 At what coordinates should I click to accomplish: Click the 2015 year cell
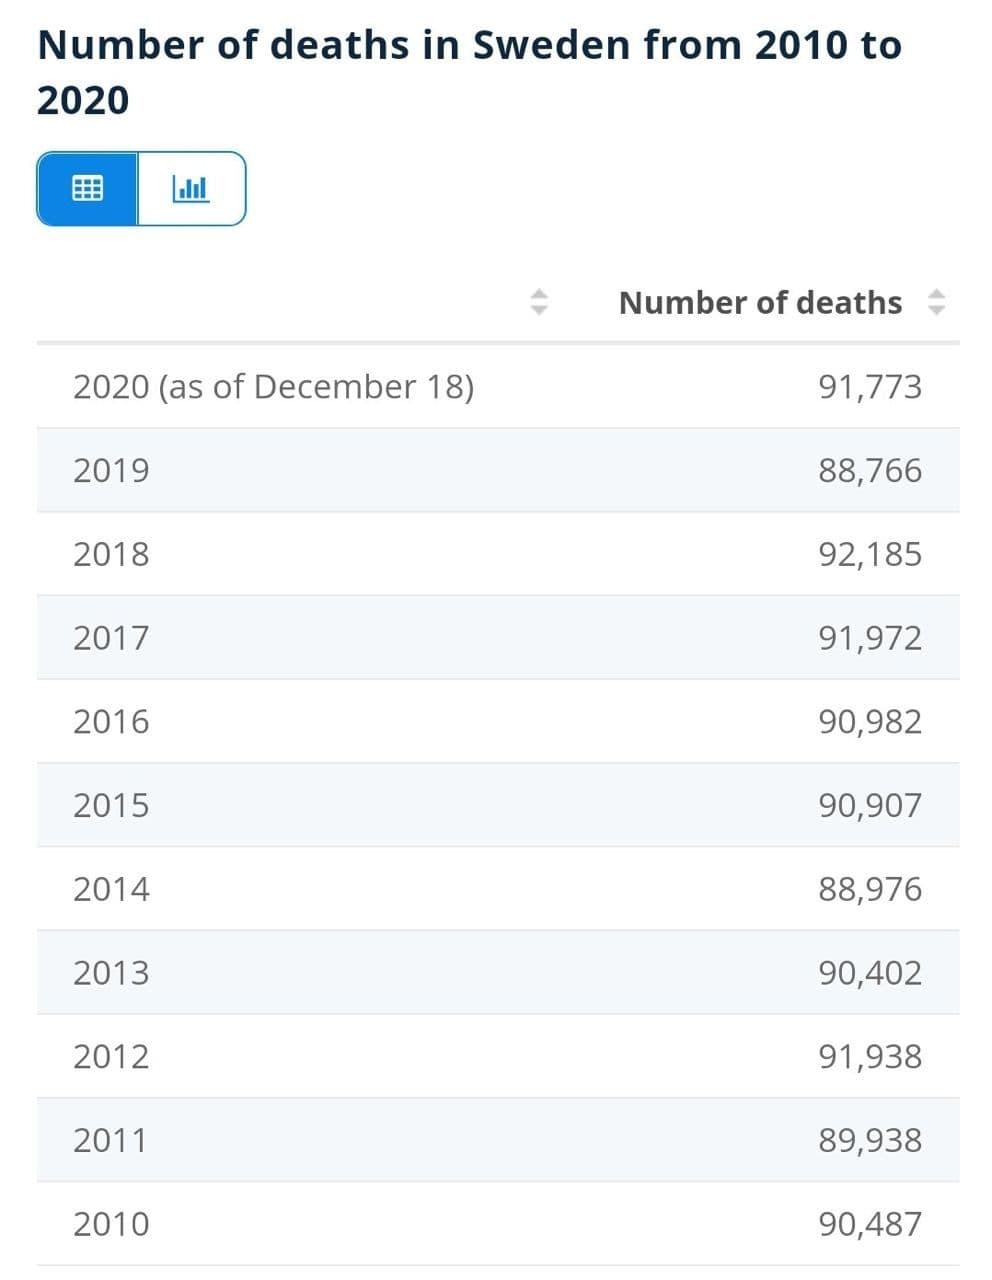[111, 805]
